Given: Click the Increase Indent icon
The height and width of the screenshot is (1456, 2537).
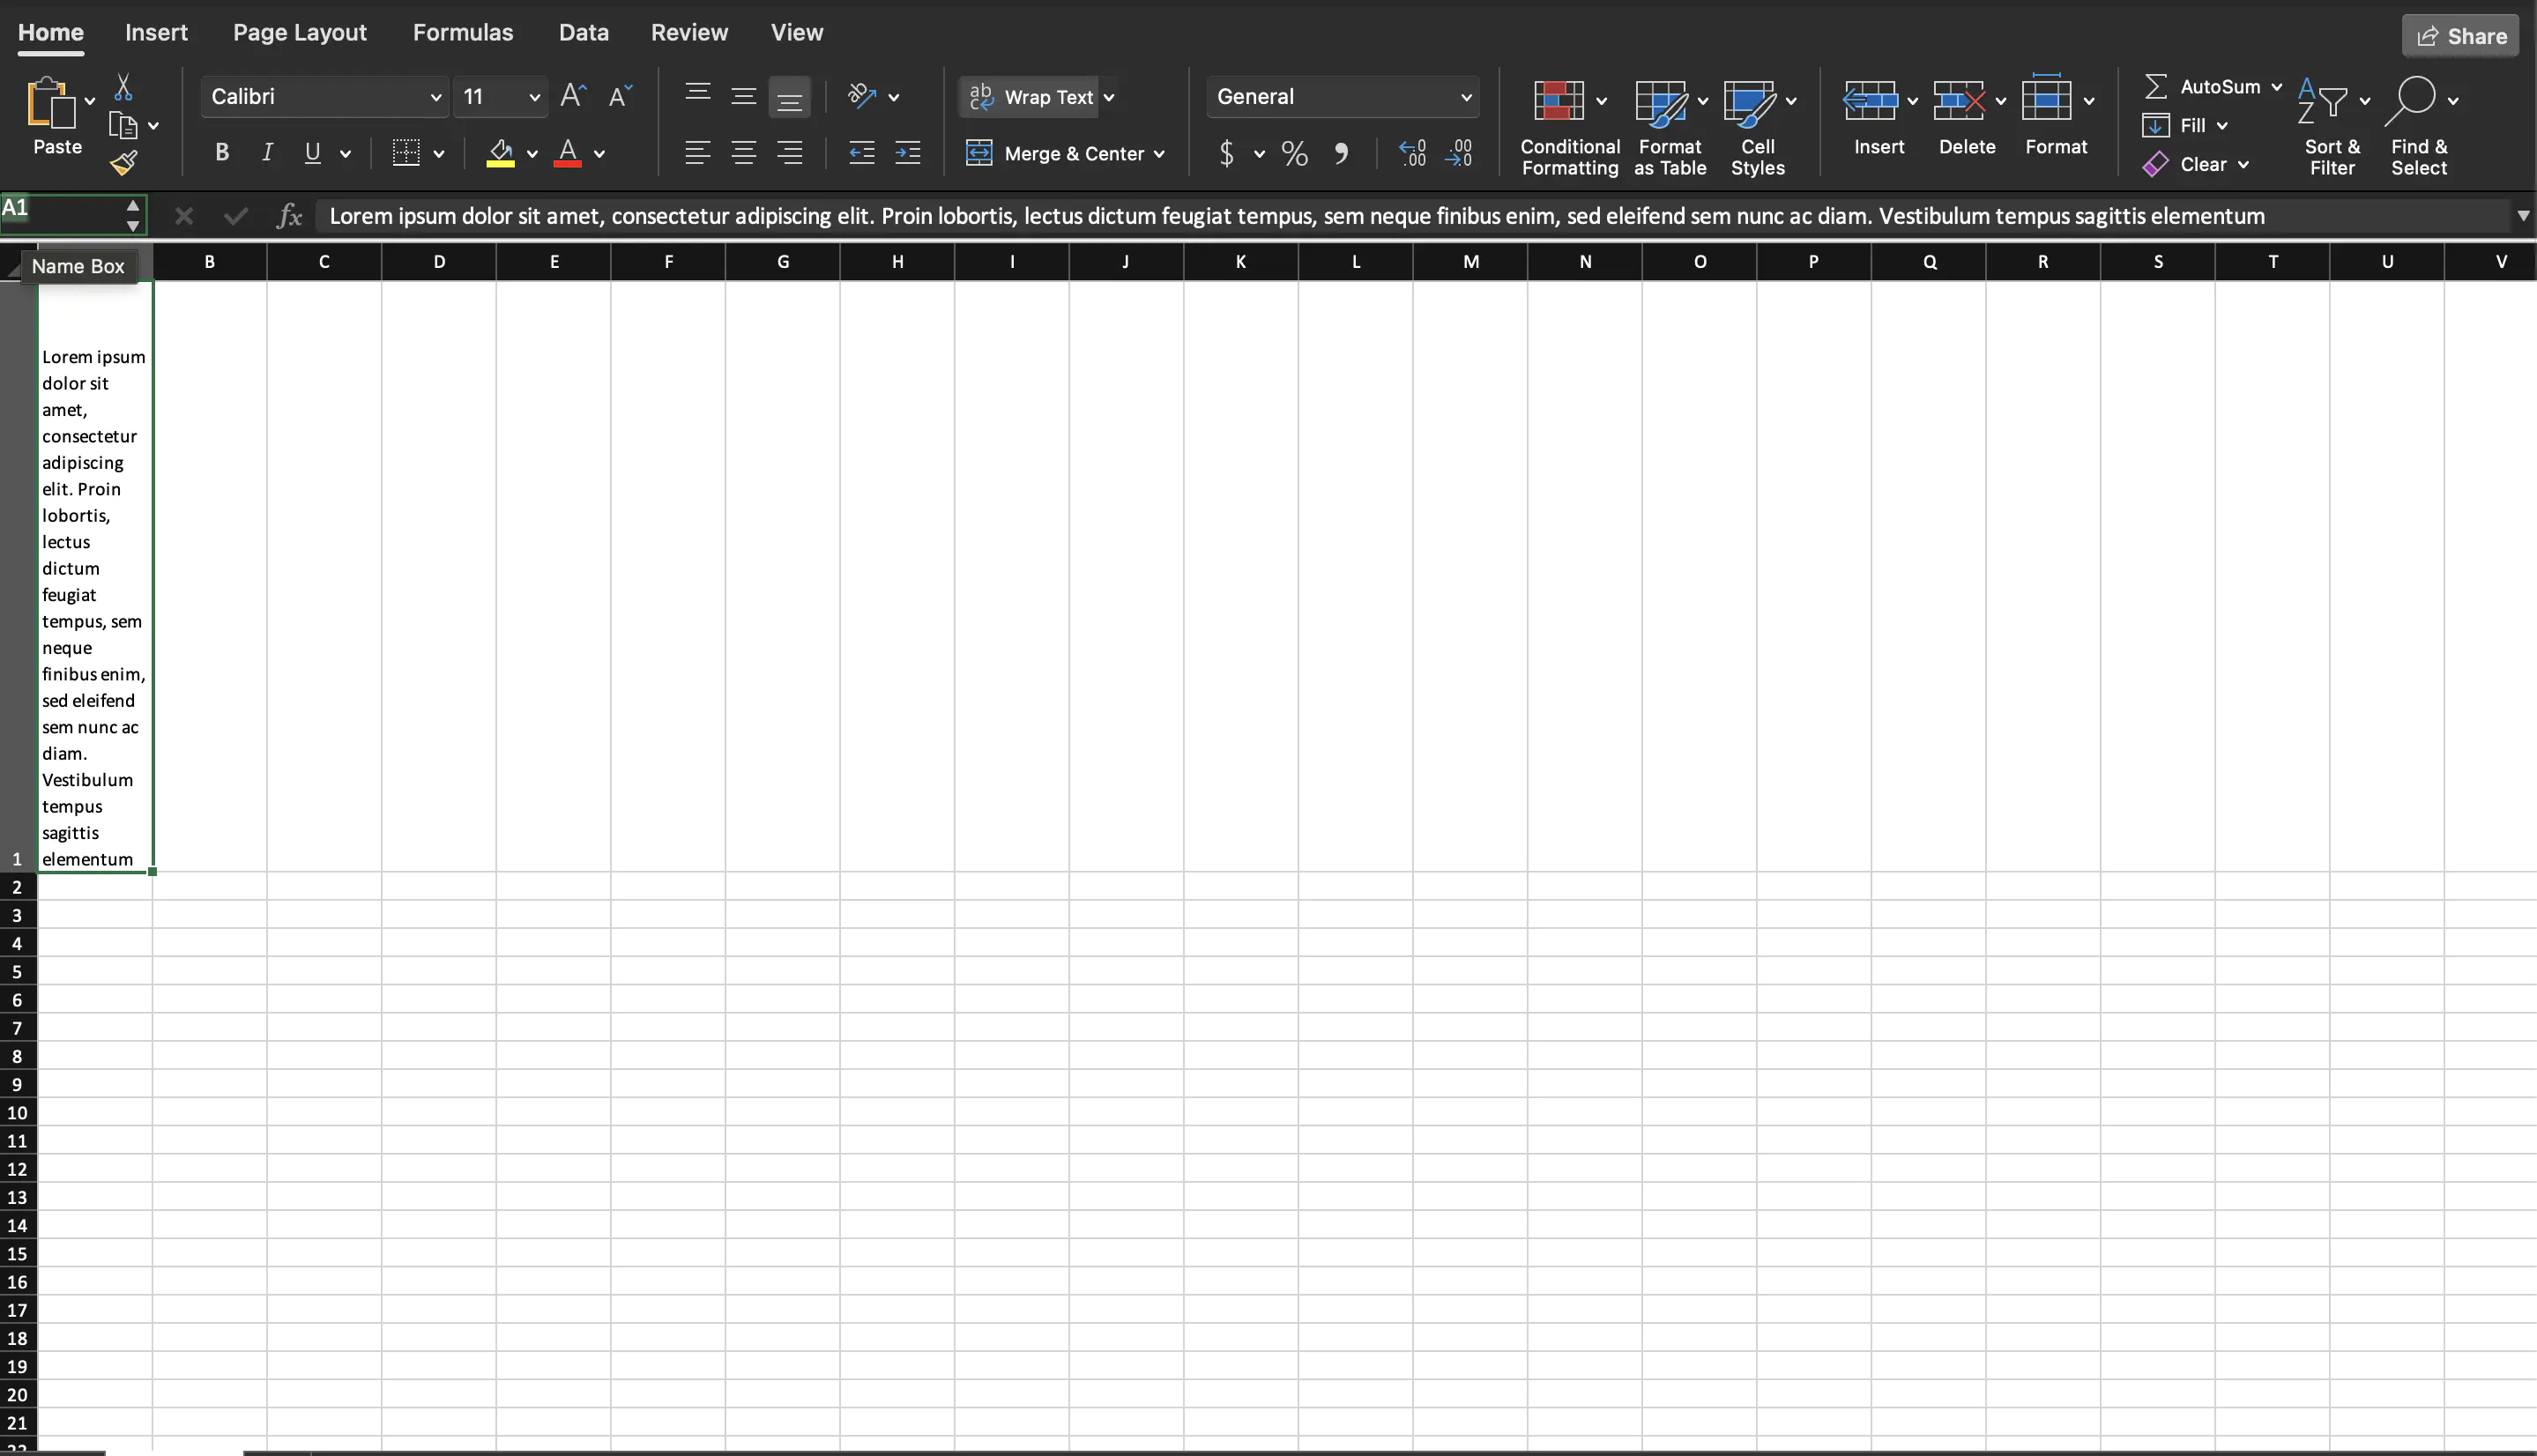Looking at the screenshot, I should point(907,153).
